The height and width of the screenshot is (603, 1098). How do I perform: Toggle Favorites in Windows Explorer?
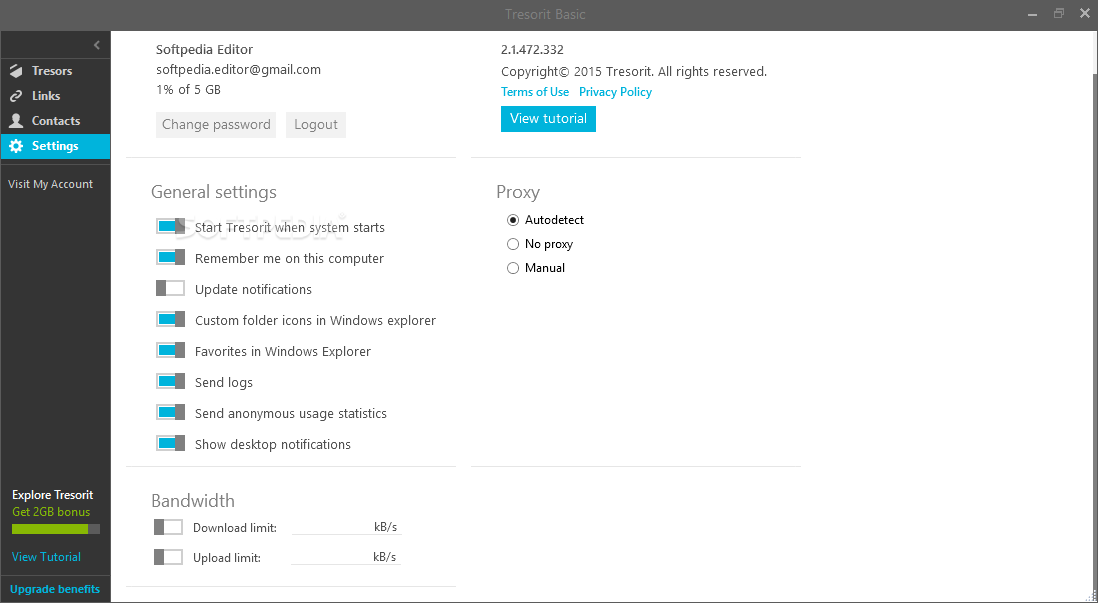click(170, 350)
